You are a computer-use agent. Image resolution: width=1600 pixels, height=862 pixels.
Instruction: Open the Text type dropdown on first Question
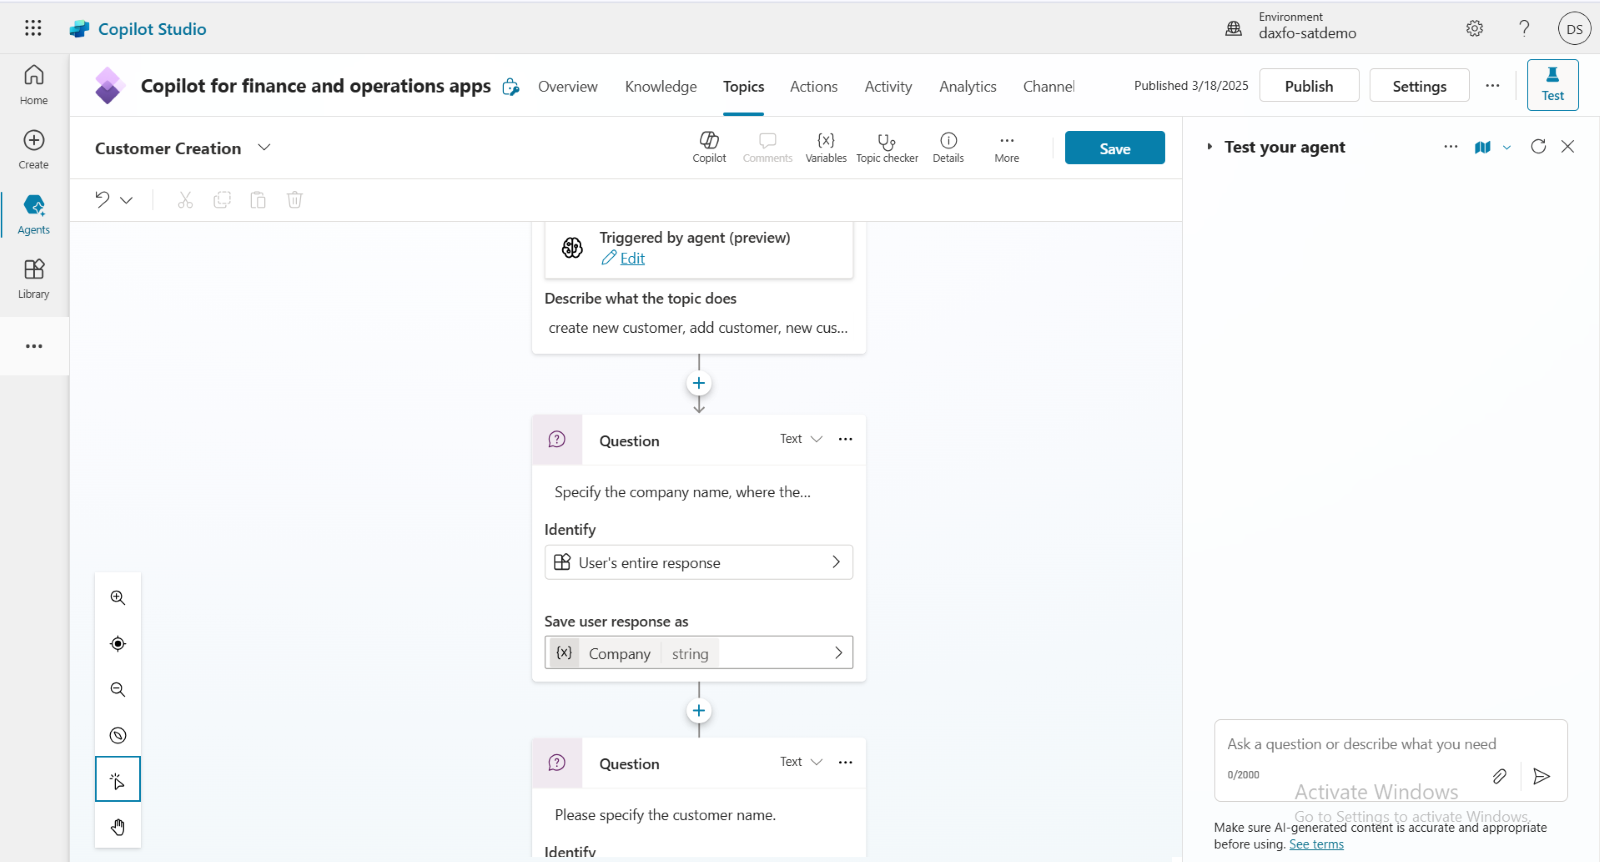(x=801, y=439)
